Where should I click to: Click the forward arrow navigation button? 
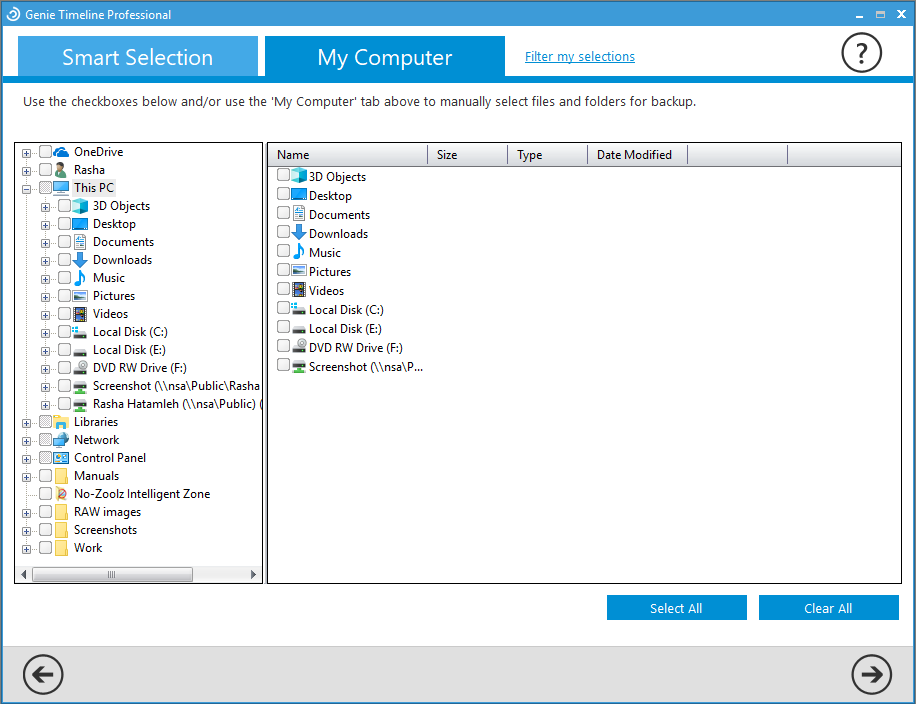click(x=871, y=675)
